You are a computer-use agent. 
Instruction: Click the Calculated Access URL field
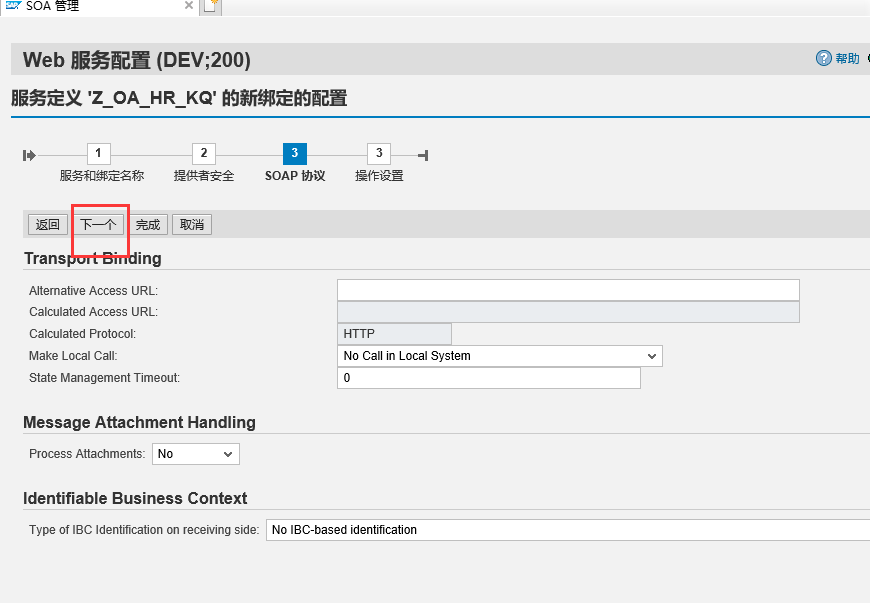pyautogui.click(x=568, y=312)
